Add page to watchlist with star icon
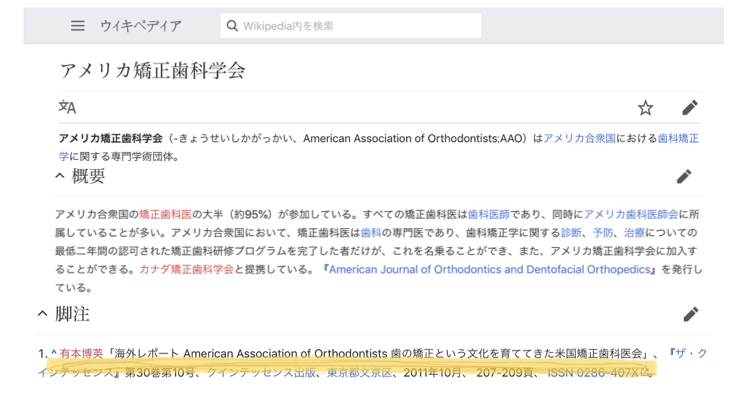This screenshot has width=738, height=400. [x=645, y=108]
